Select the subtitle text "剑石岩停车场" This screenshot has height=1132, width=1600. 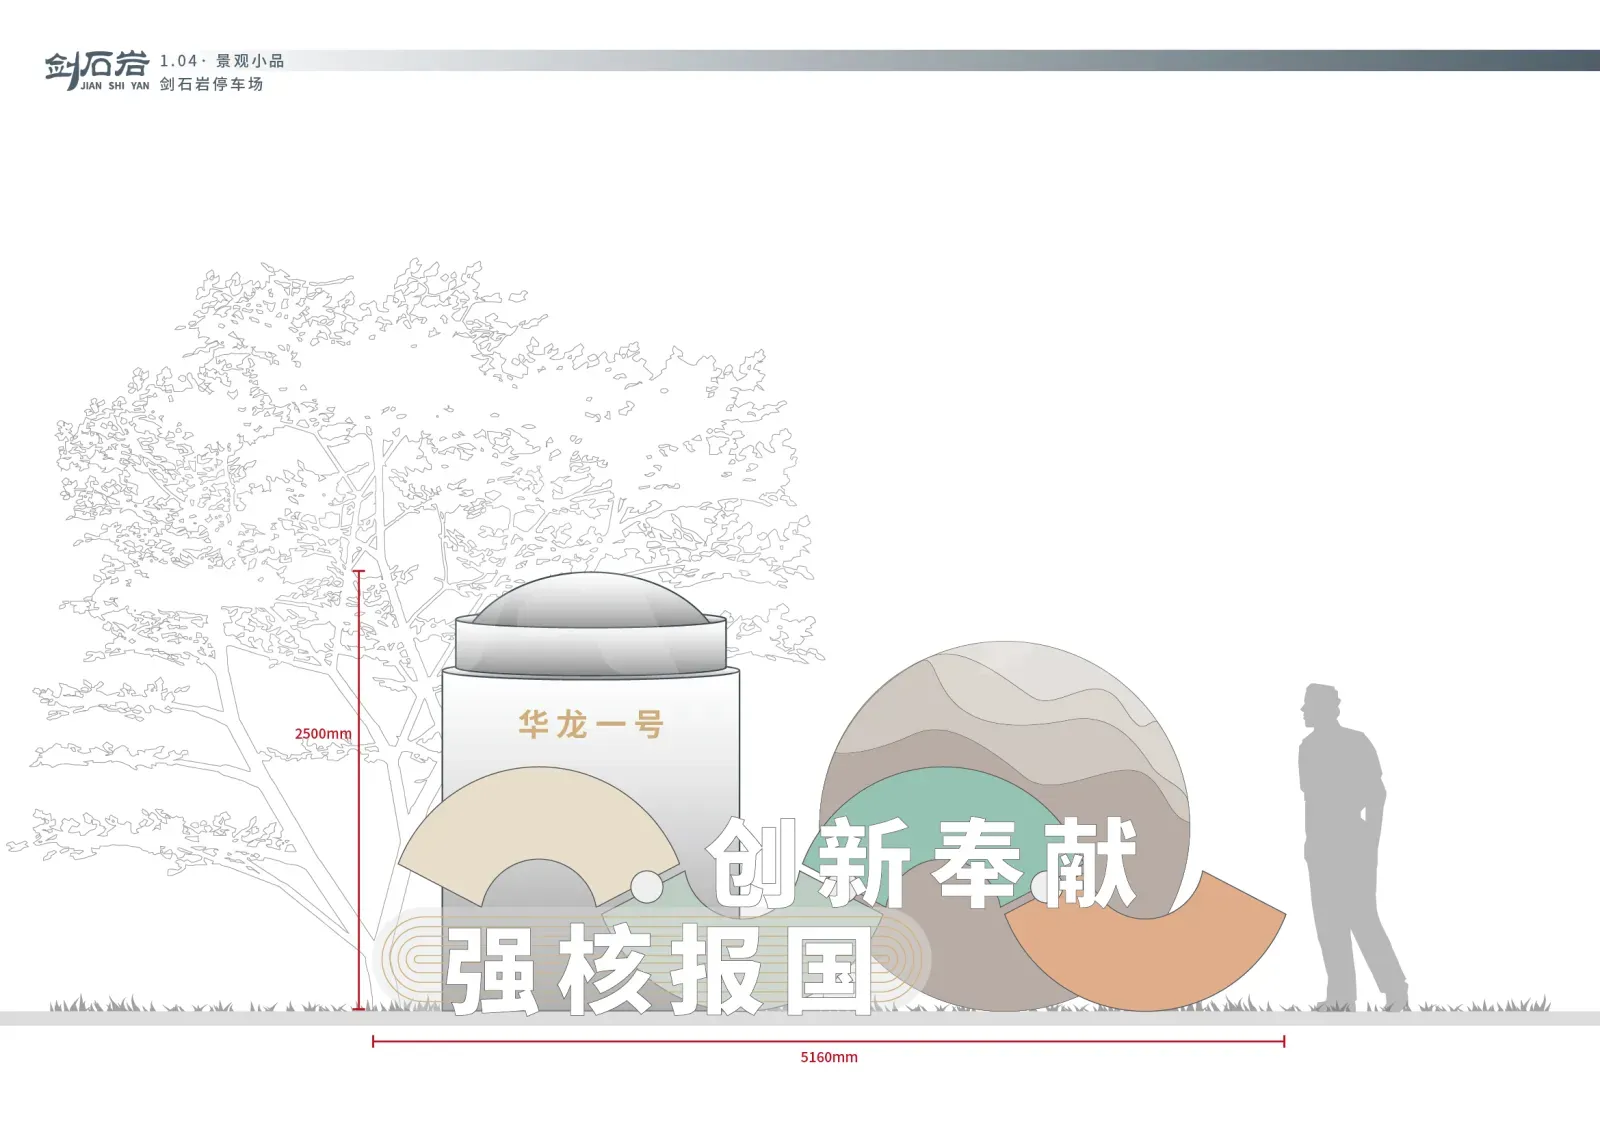[x=211, y=84]
